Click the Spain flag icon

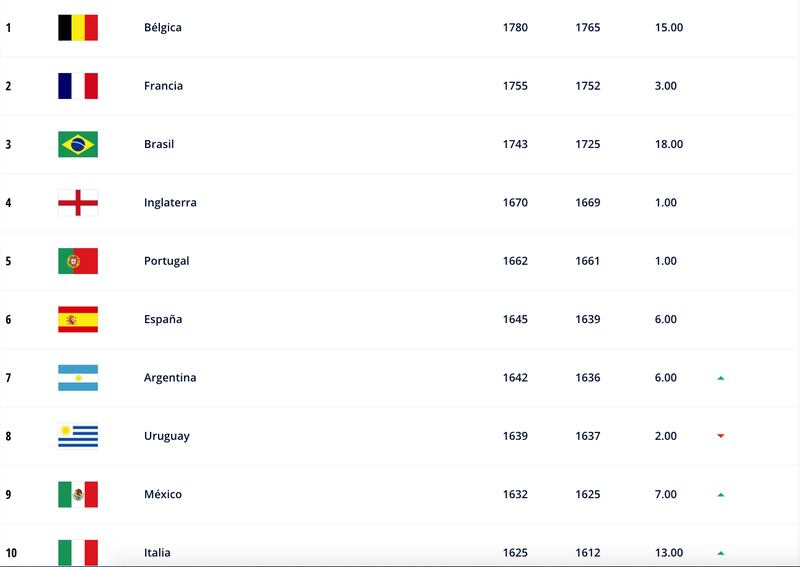(x=78, y=319)
